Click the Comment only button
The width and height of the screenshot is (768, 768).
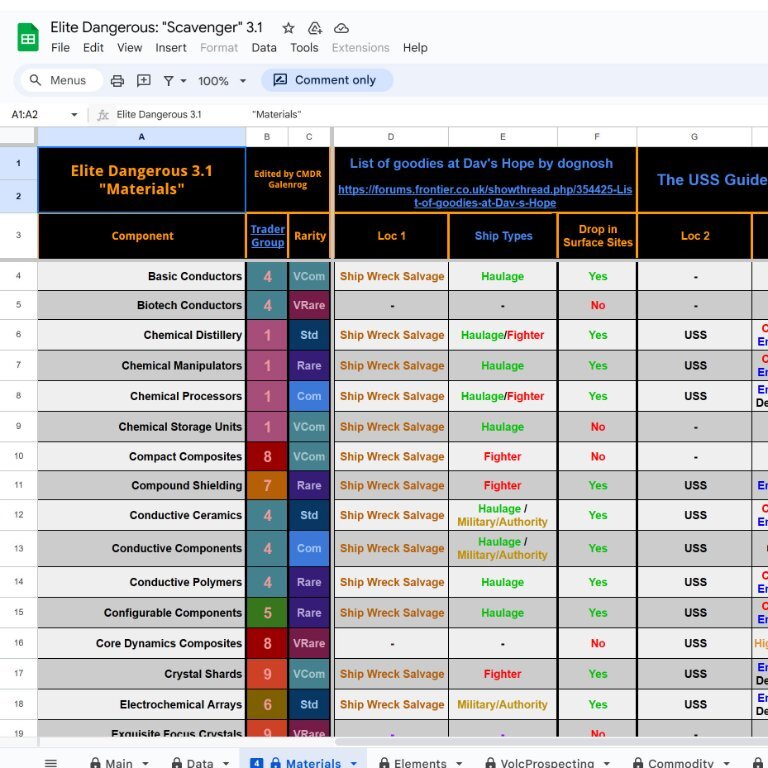(x=326, y=80)
